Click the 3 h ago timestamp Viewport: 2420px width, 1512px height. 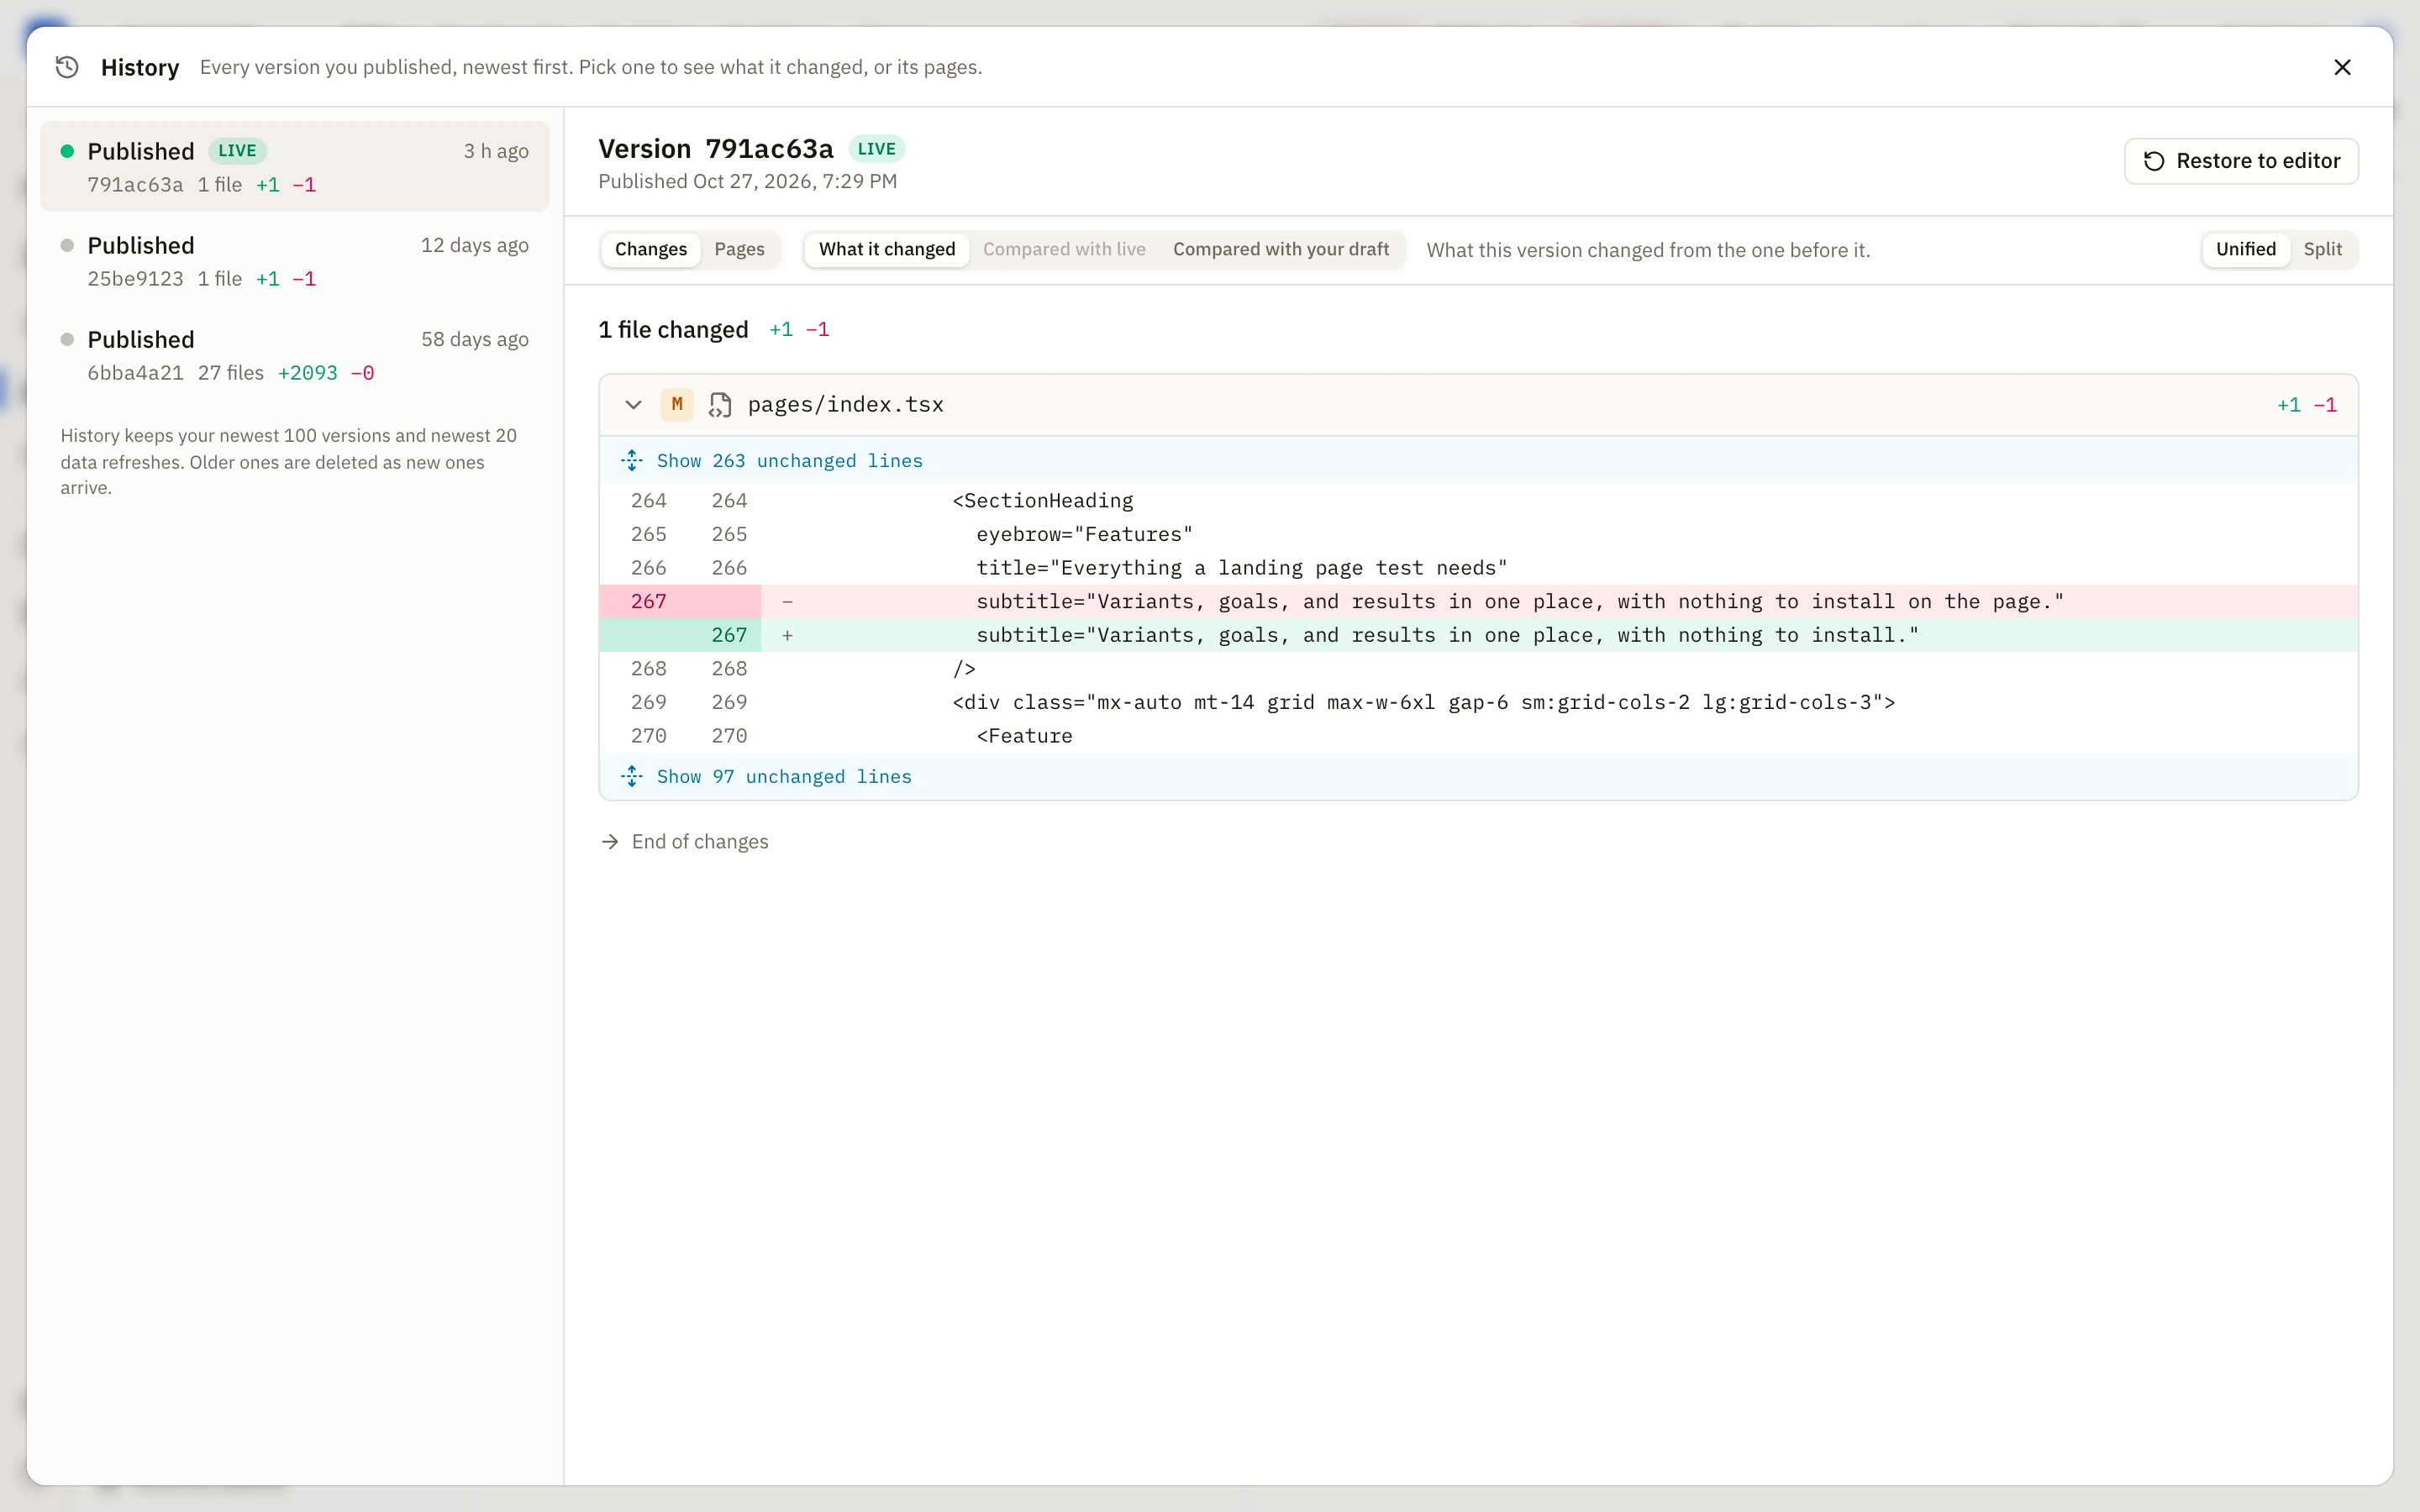496,151
